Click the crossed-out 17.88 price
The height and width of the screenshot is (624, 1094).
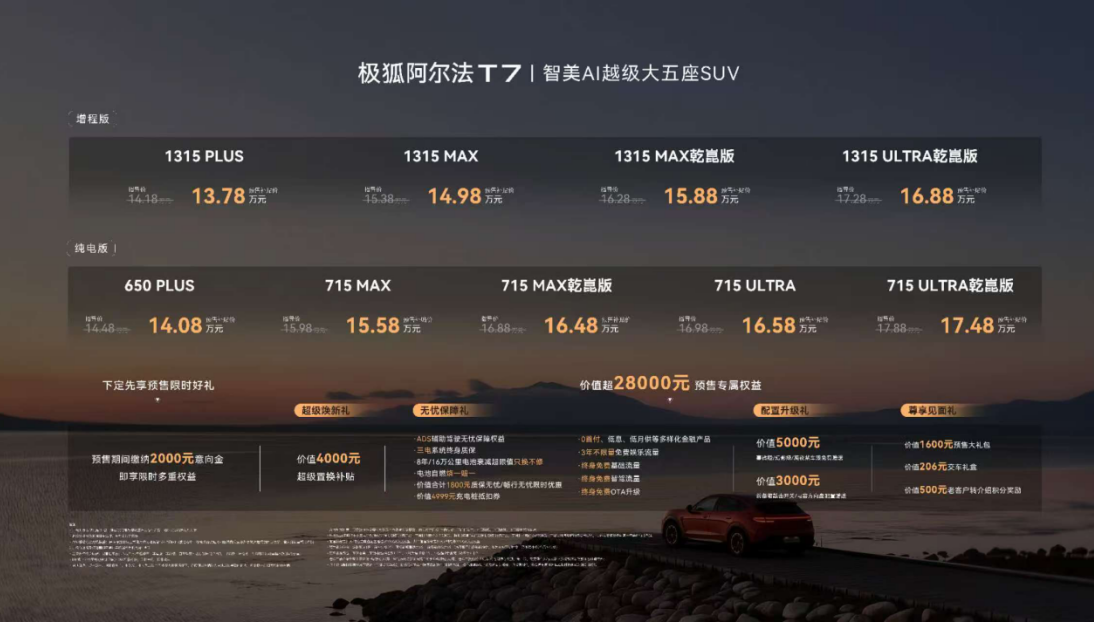[898, 328]
